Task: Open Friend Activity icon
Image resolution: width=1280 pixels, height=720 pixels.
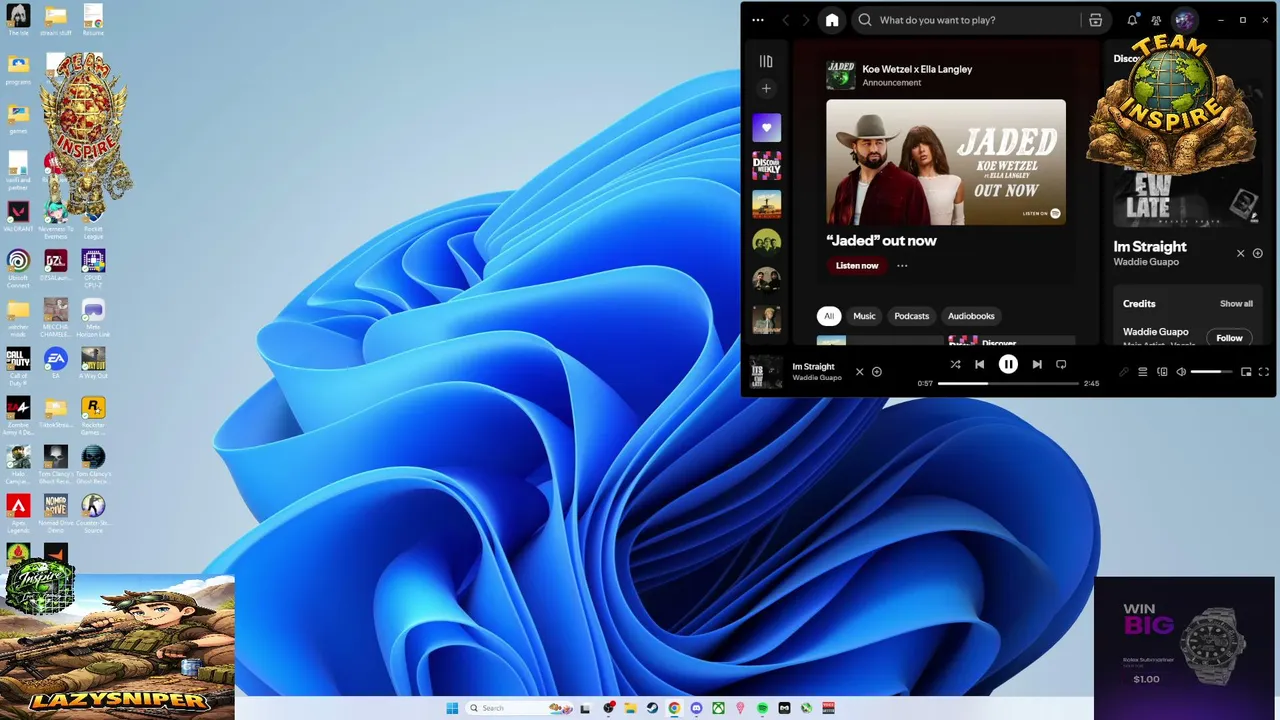Action: tap(1156, 20)
